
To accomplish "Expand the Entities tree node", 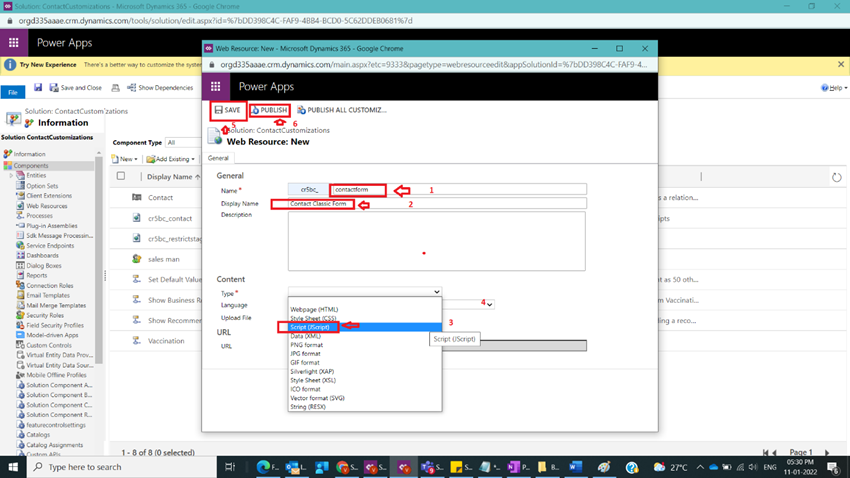I will coord(11,176).
